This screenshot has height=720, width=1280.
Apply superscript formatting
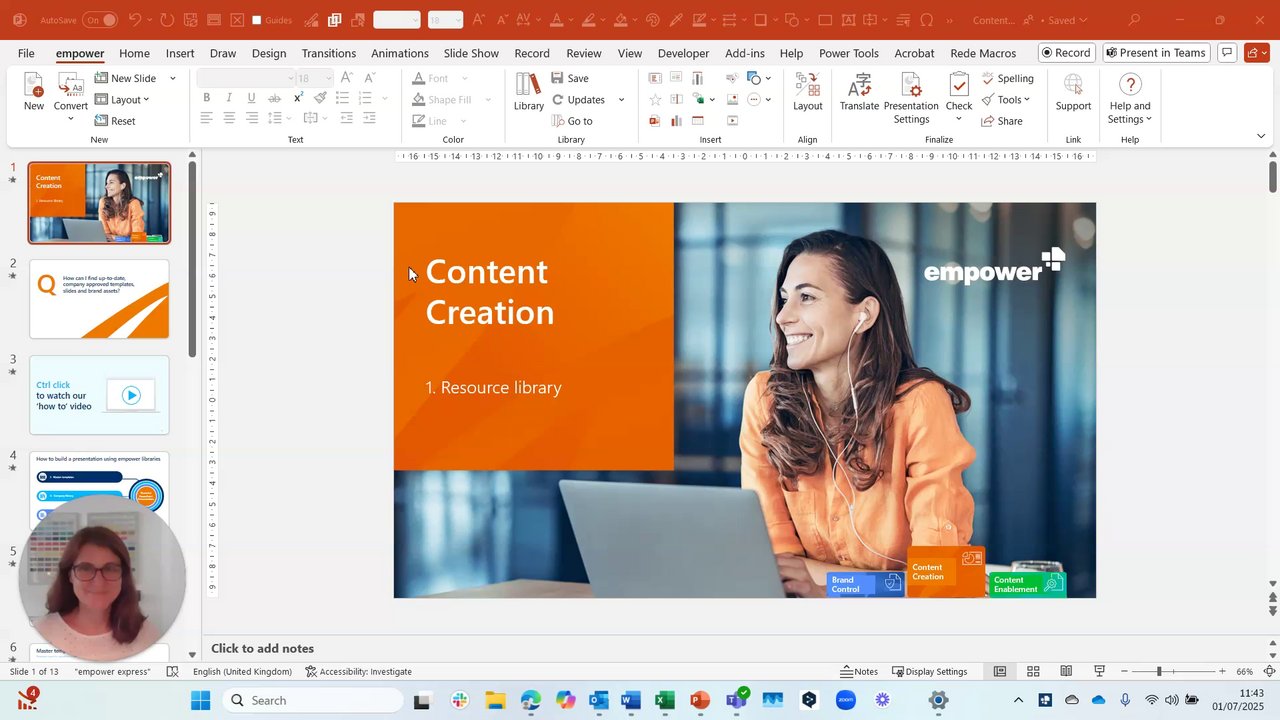298,98
